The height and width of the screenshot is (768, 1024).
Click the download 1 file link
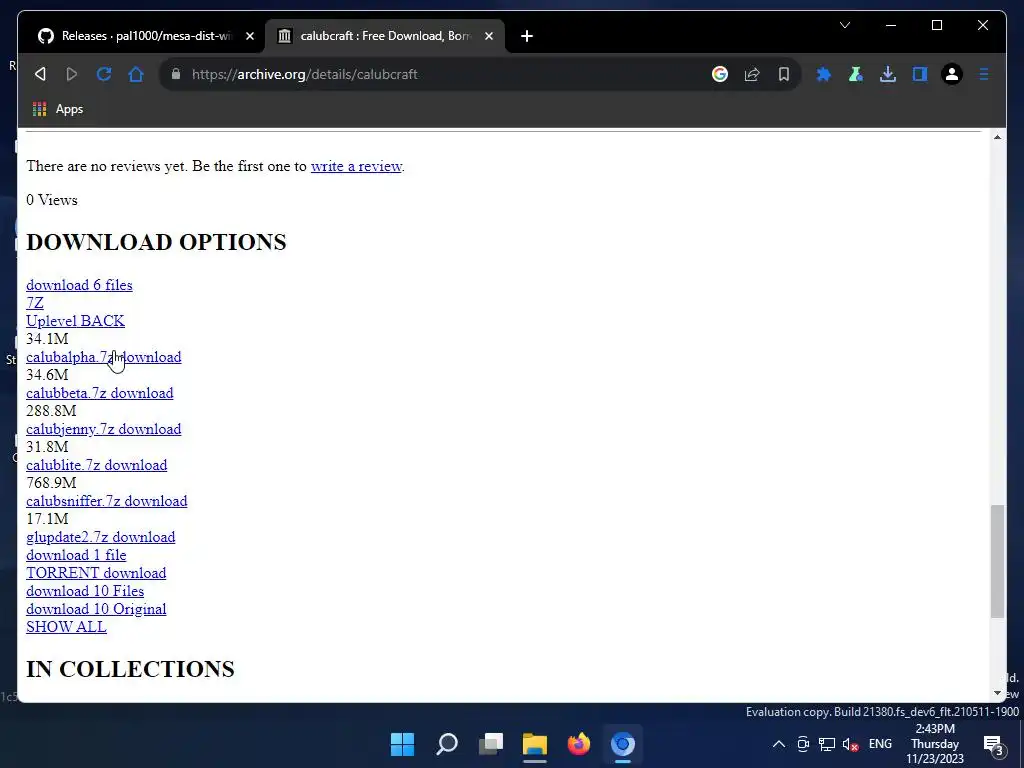click(x=76, y=555)
